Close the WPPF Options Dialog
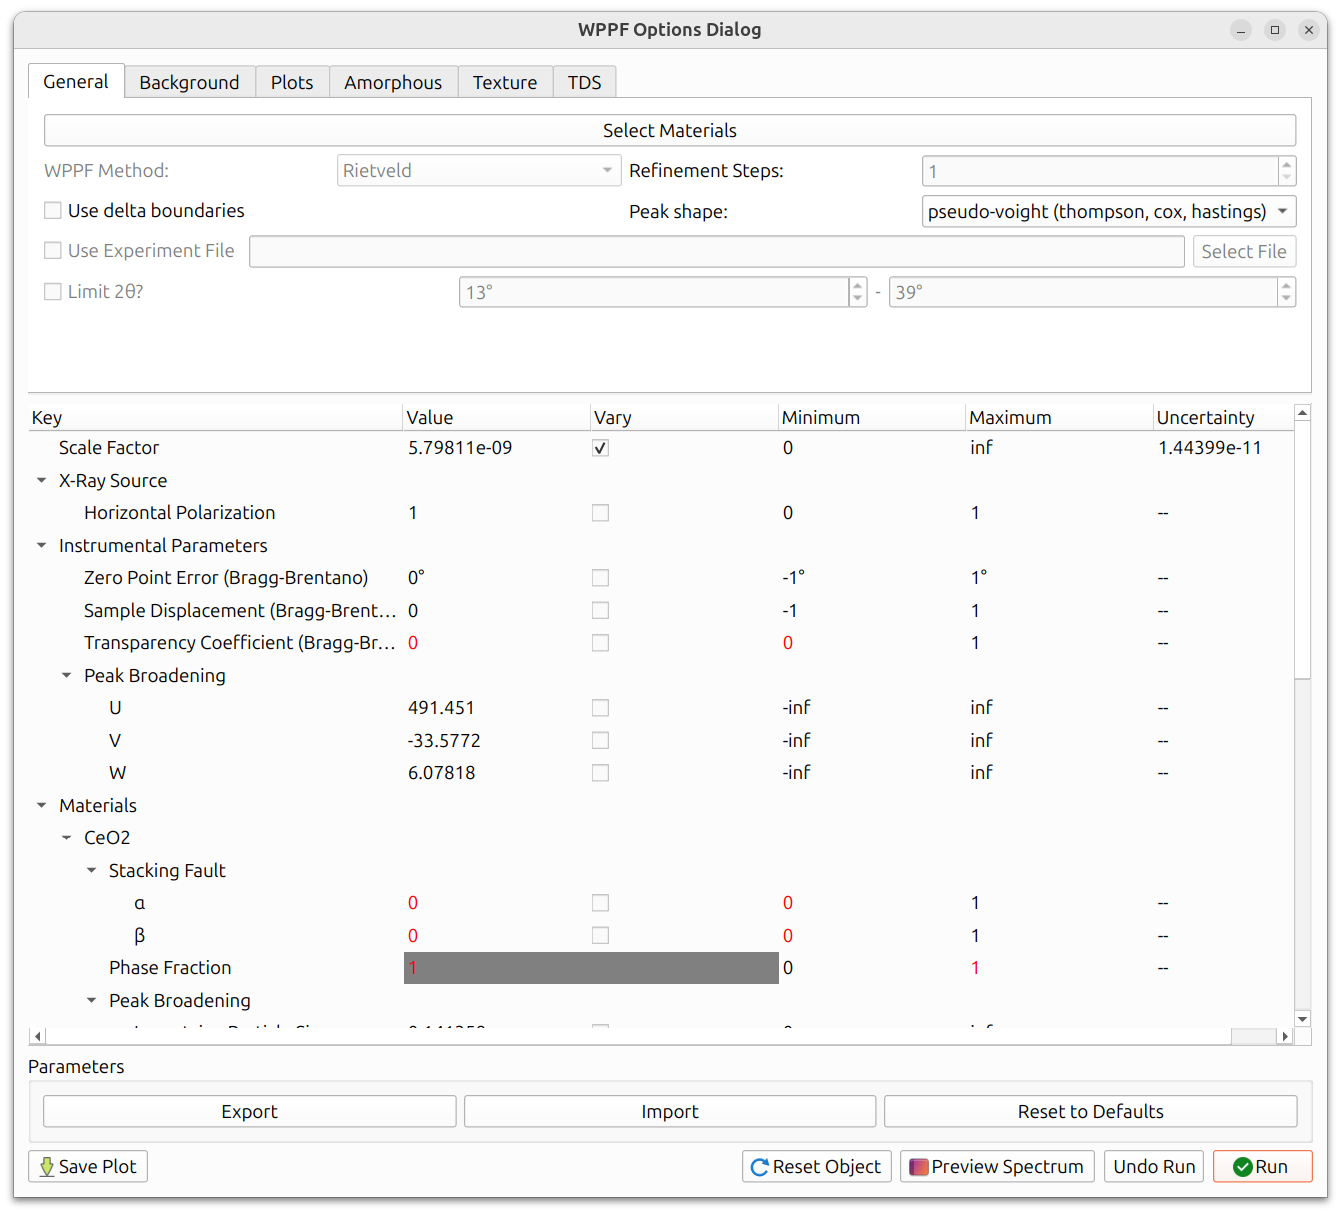 pos(1309,30)
